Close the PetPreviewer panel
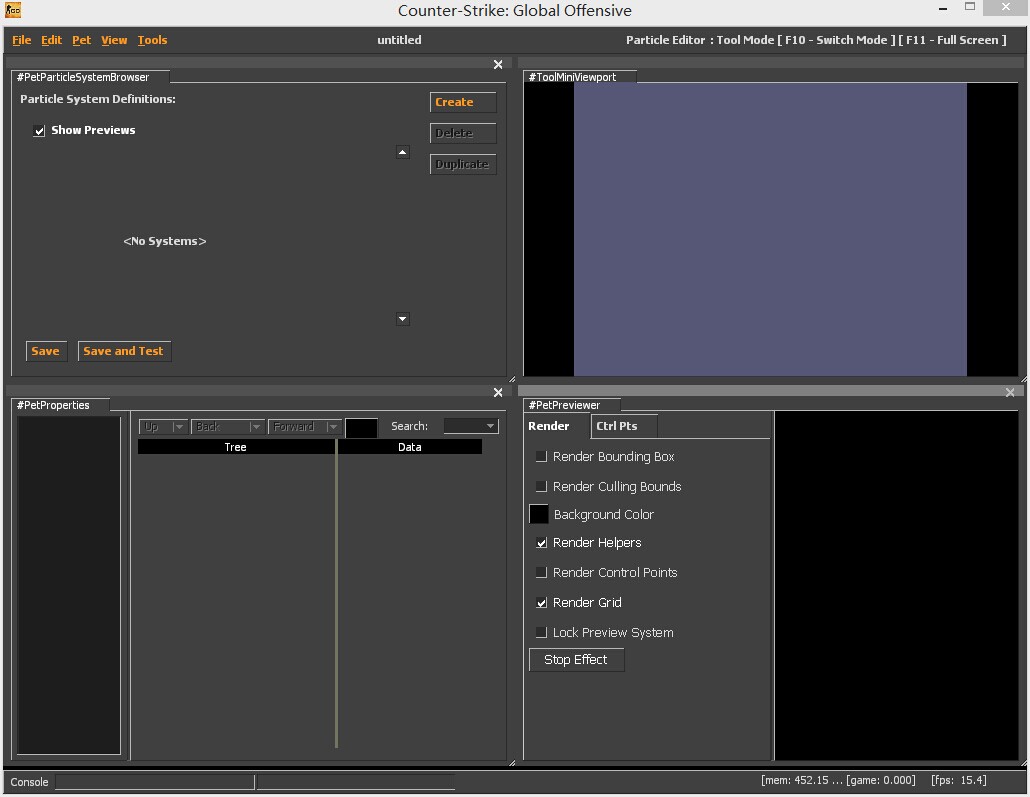Screen dimensions: 1030x797 [x=1010, y=392]
